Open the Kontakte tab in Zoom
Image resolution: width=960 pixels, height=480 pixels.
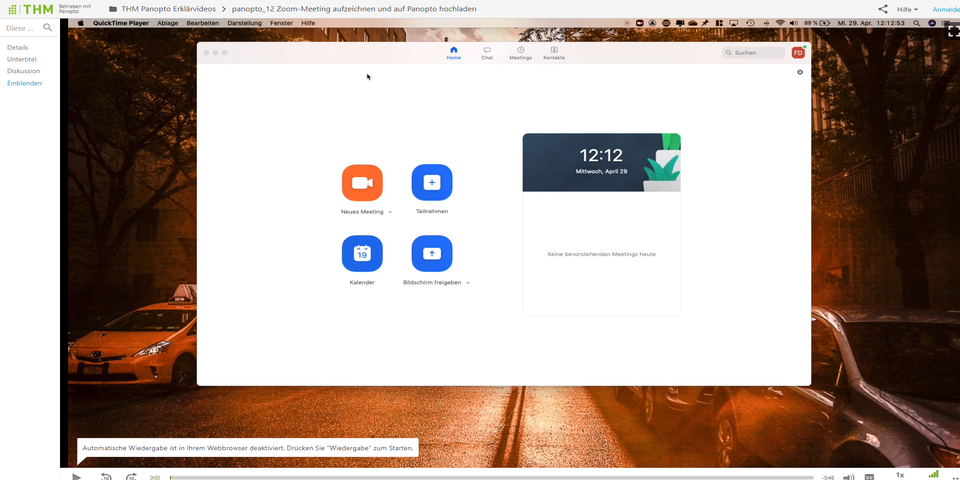(554, 53)
